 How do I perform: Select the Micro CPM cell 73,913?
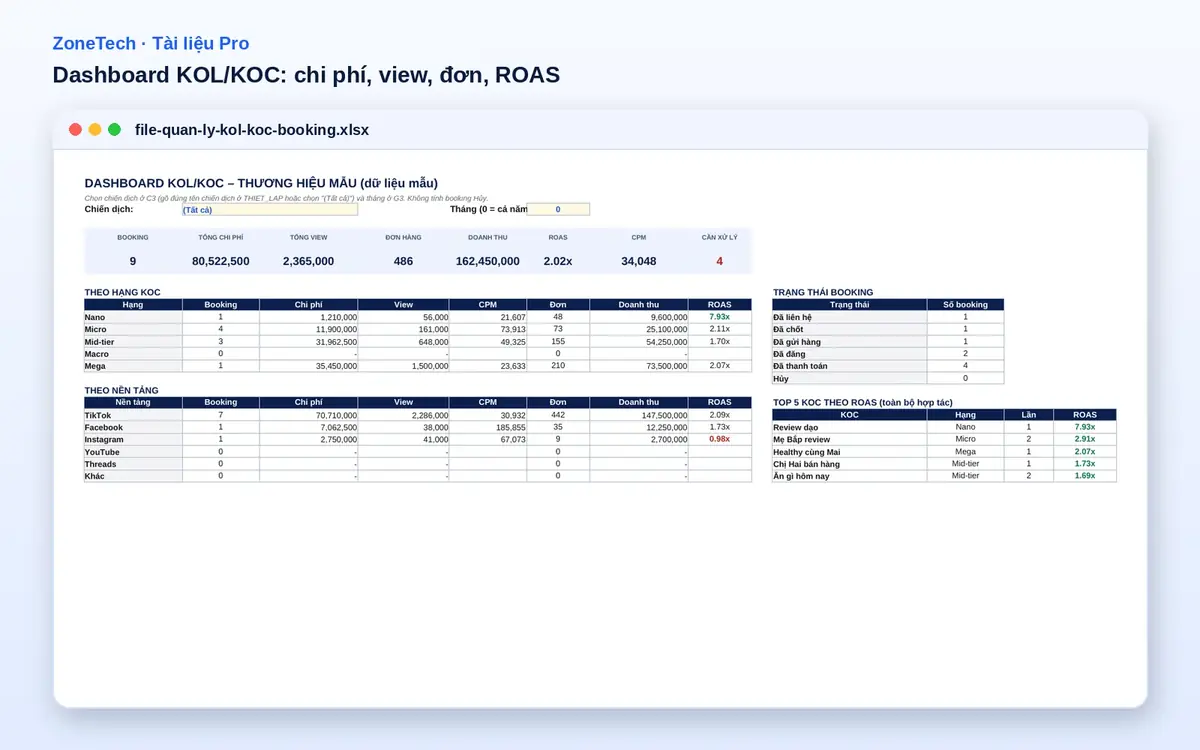488,329
